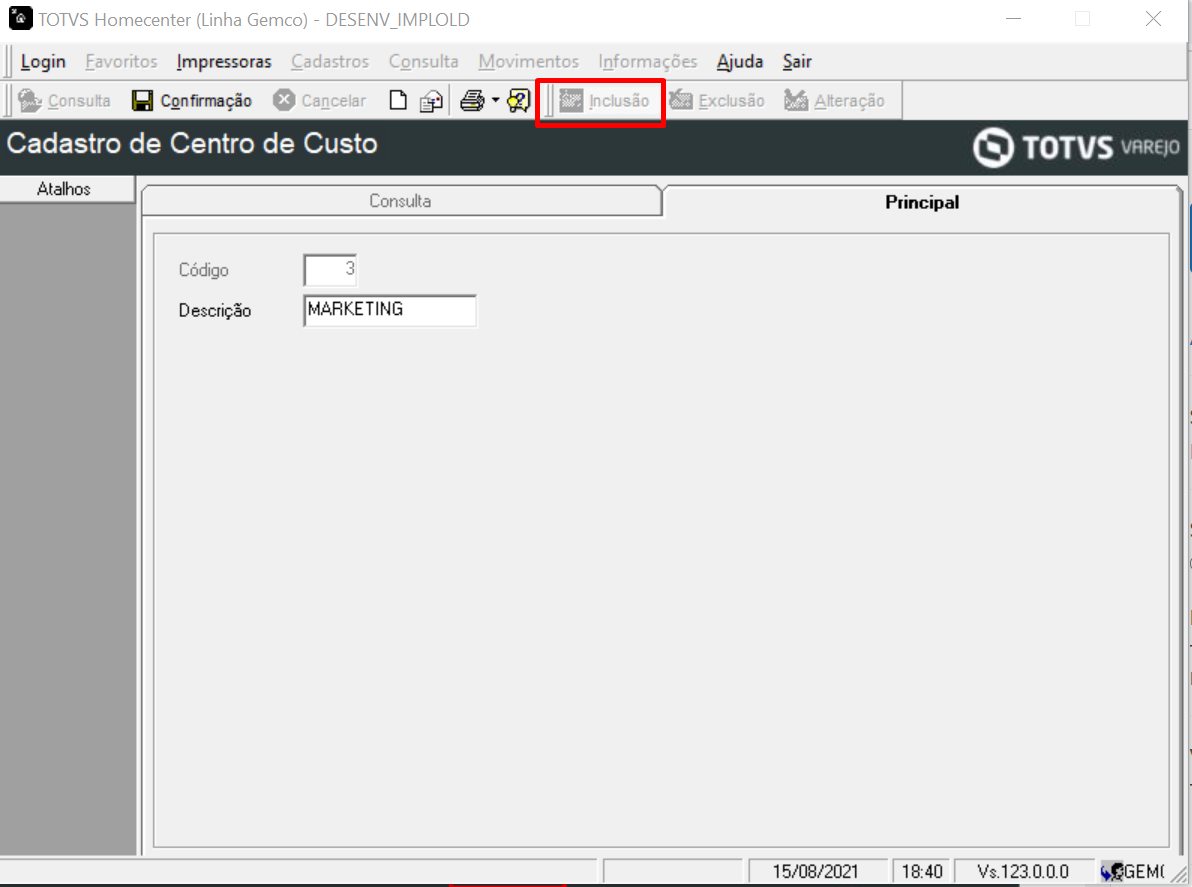Viewport: 1192px width, 887px height.
Task: Open the Ajuda menu
Action: point(740,62)
